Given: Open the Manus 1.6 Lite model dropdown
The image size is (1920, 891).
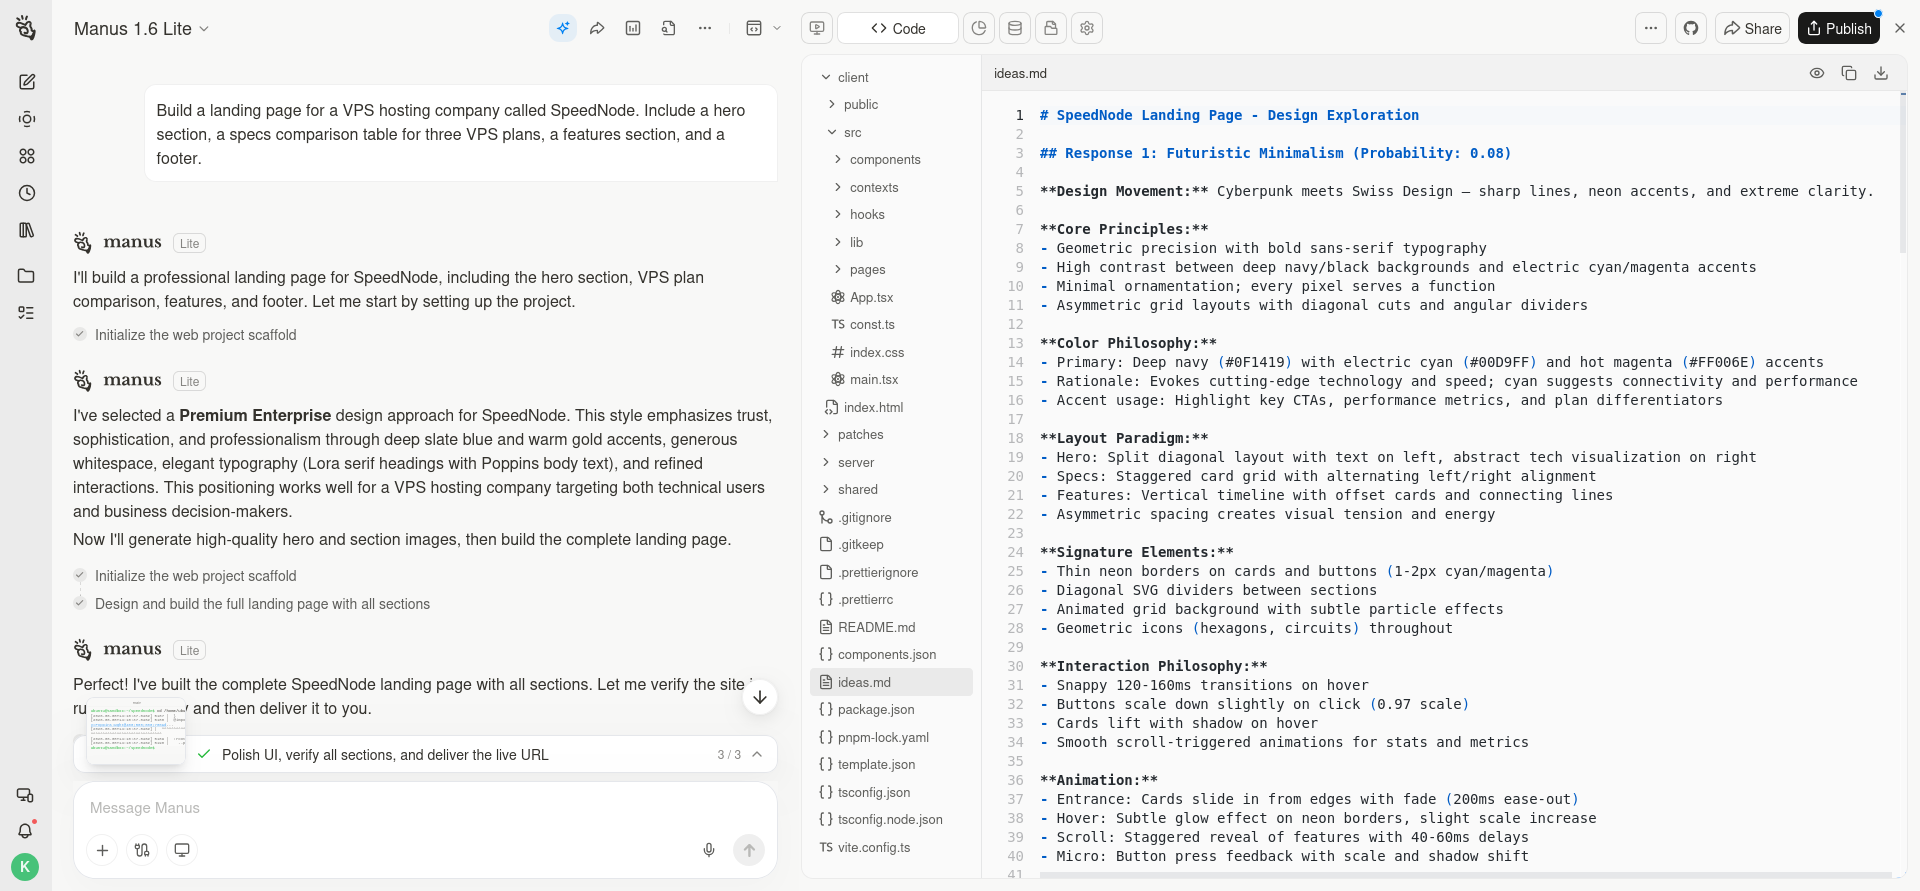Looking at the screenshot, I should tap(141, 29).
